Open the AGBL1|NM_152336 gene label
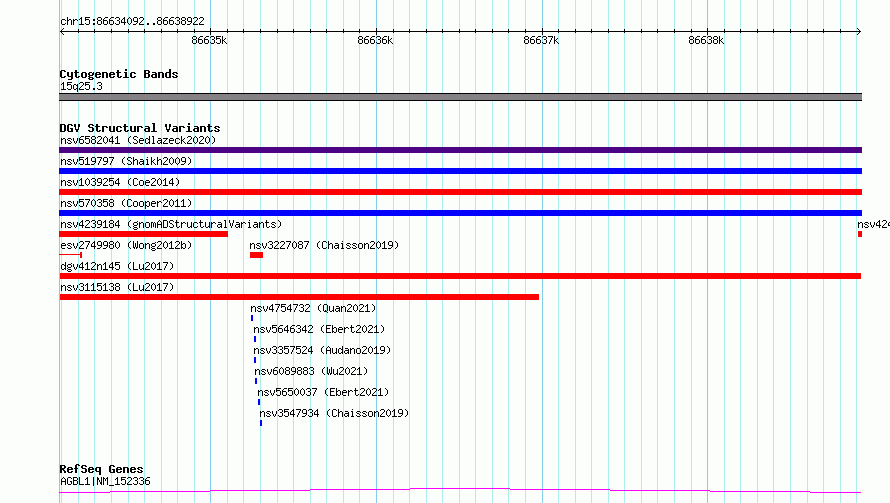This screenshot has width=890, height=503. click(105, 481)
